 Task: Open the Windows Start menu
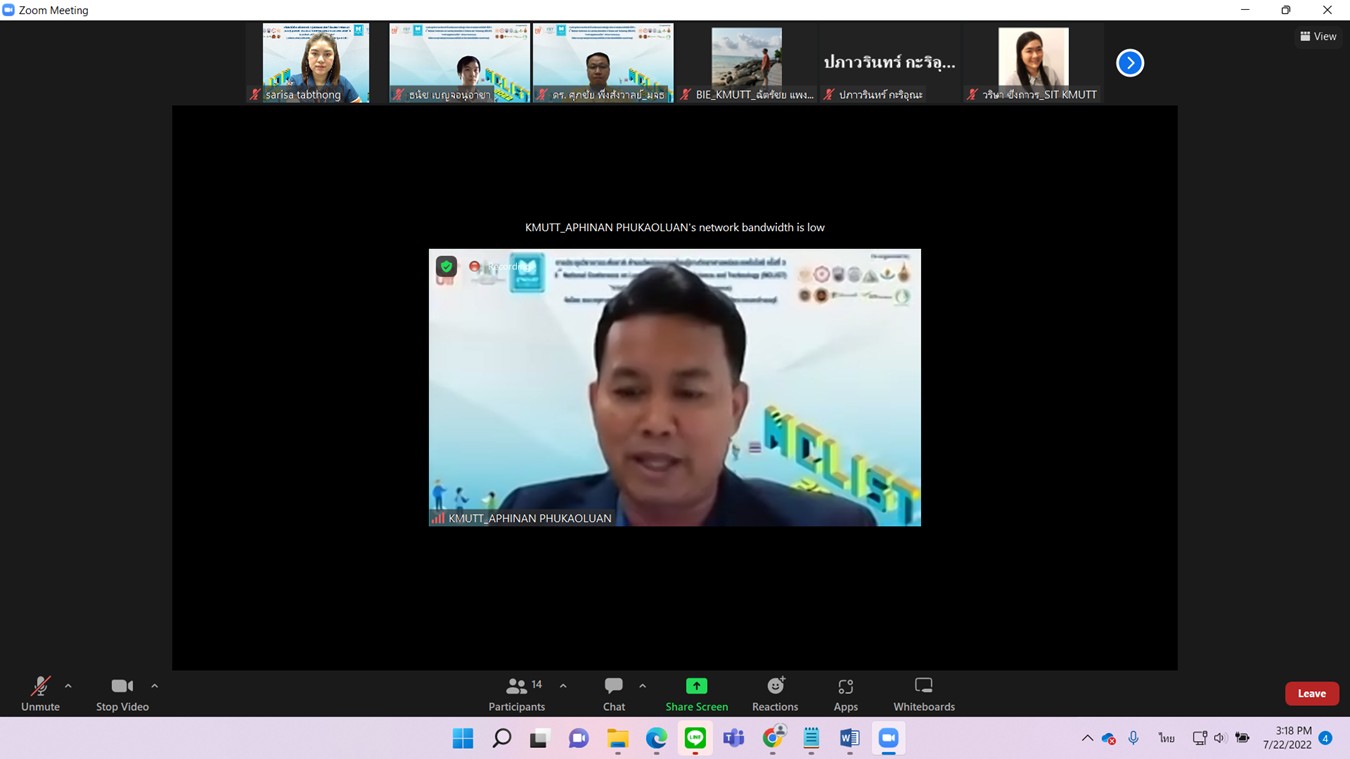click(463, 738)
